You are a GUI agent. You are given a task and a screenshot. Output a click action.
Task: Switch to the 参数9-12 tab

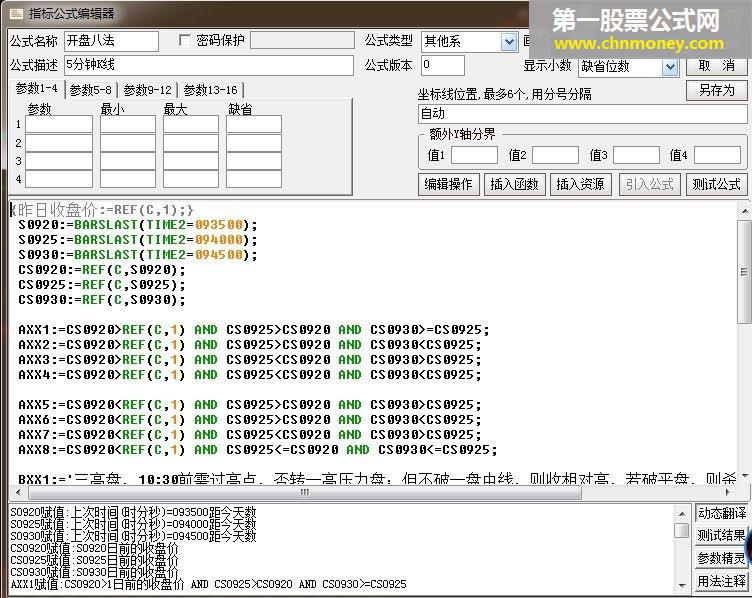point(147,90)
